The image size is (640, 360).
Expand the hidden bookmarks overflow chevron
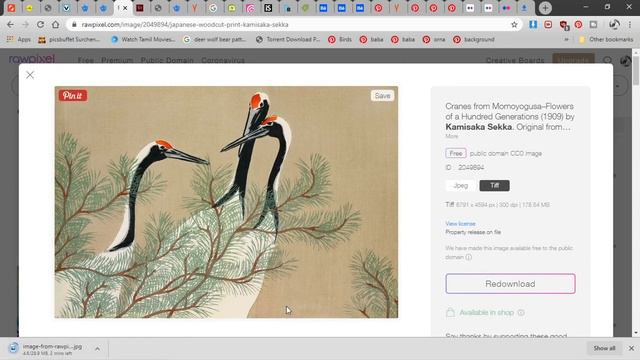566,40
